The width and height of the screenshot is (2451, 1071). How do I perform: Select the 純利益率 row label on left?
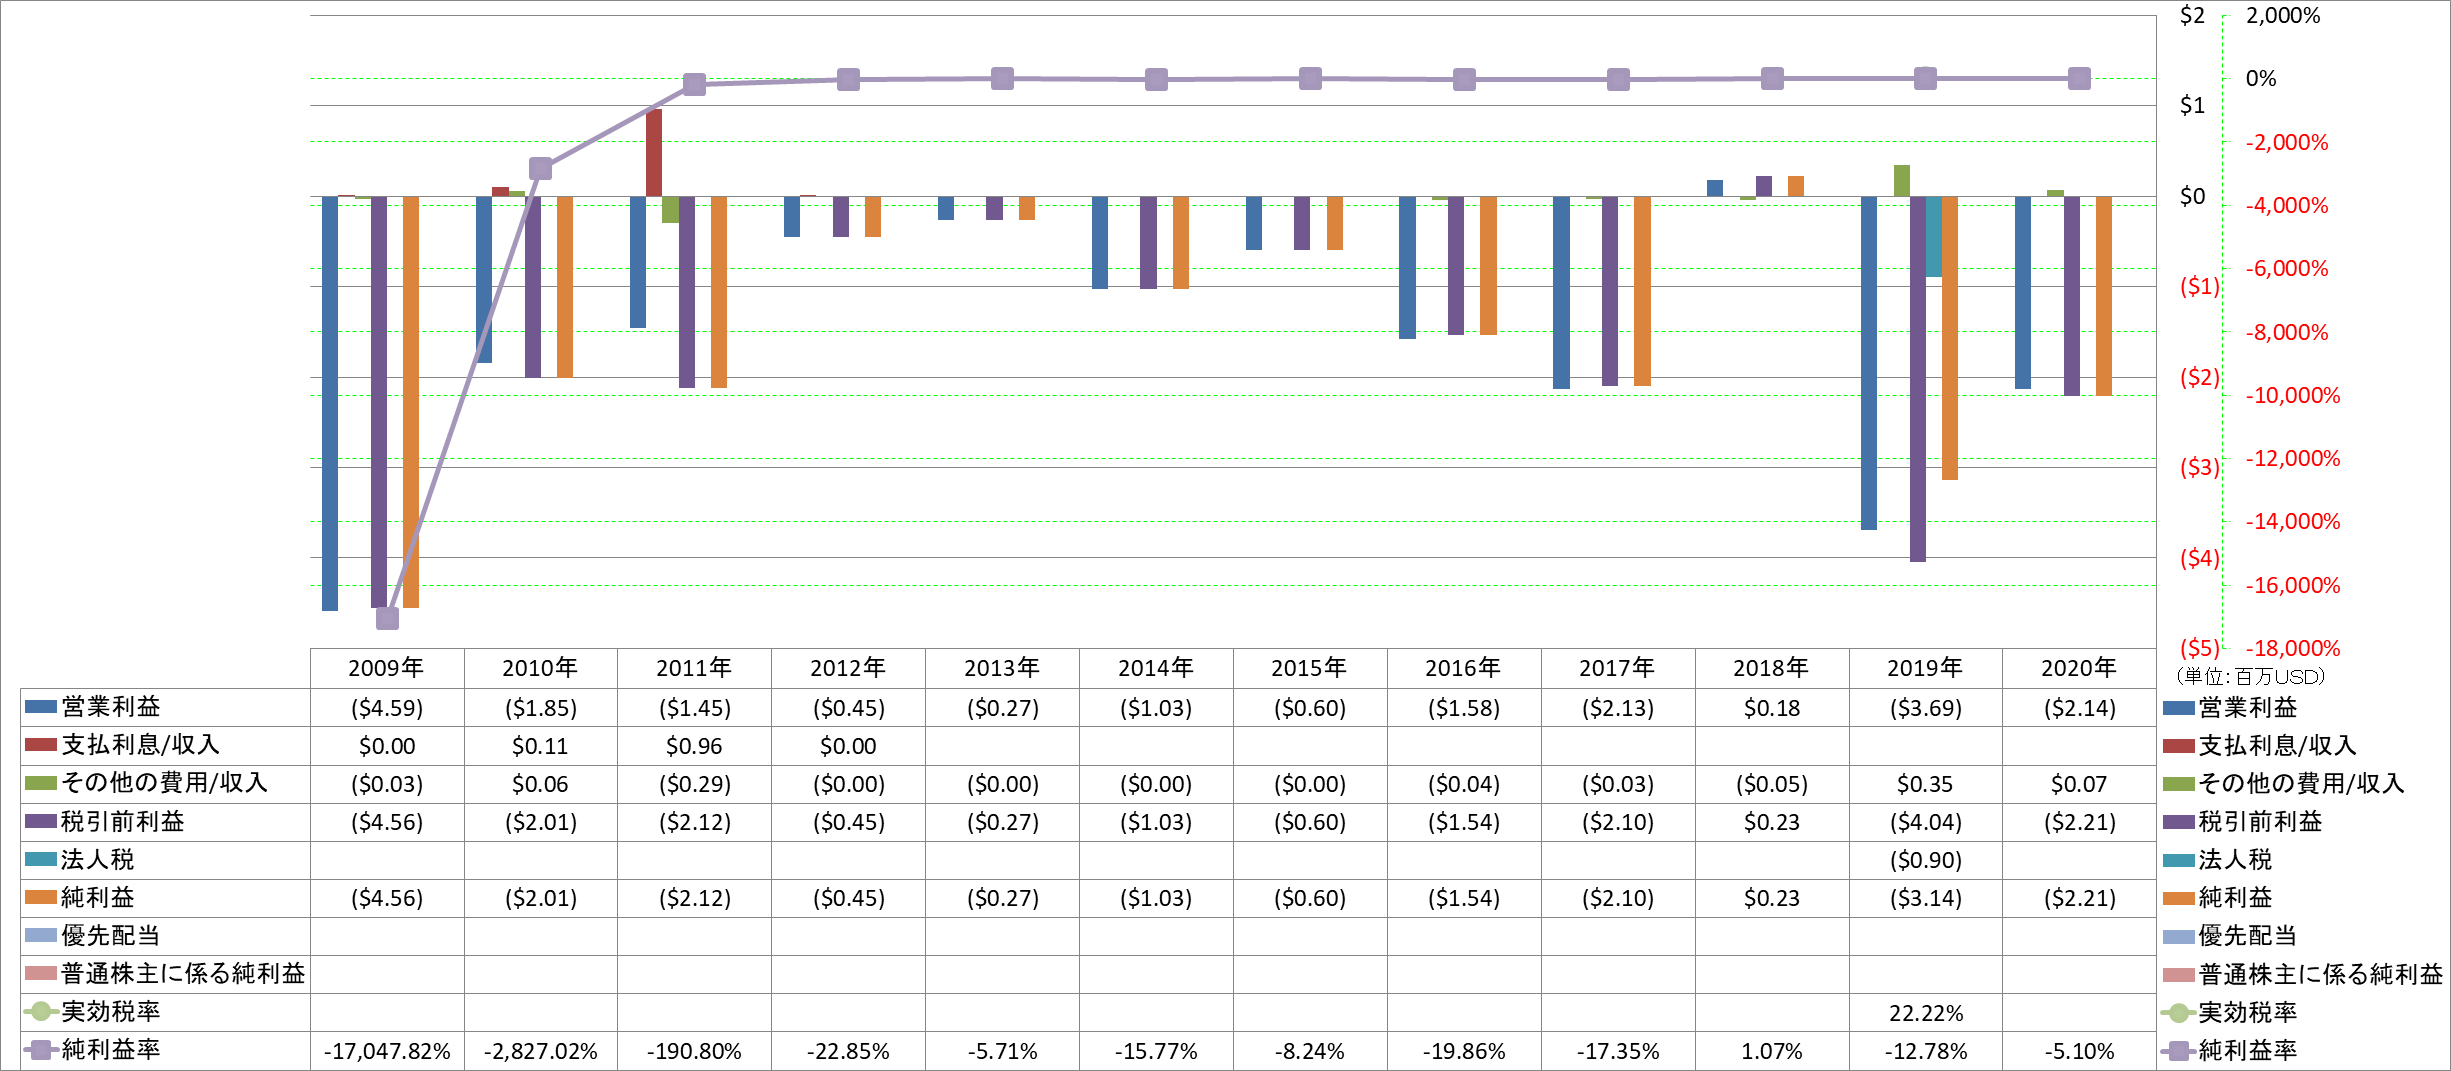click(x=111, y=1050)
